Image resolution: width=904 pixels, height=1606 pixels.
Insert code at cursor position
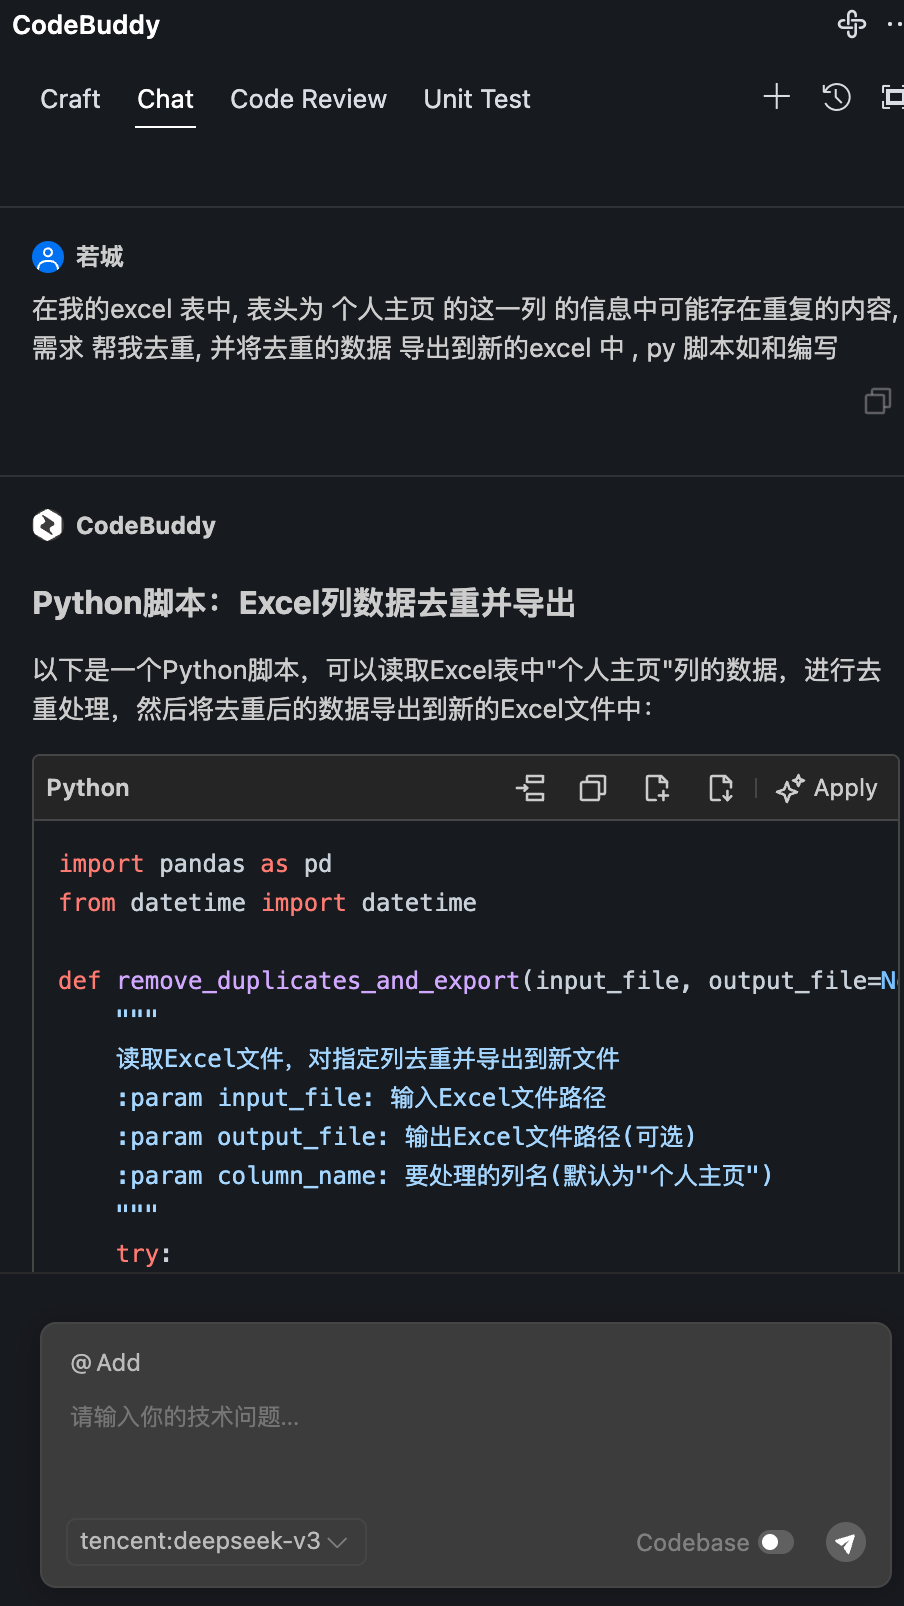coord(531,788)
